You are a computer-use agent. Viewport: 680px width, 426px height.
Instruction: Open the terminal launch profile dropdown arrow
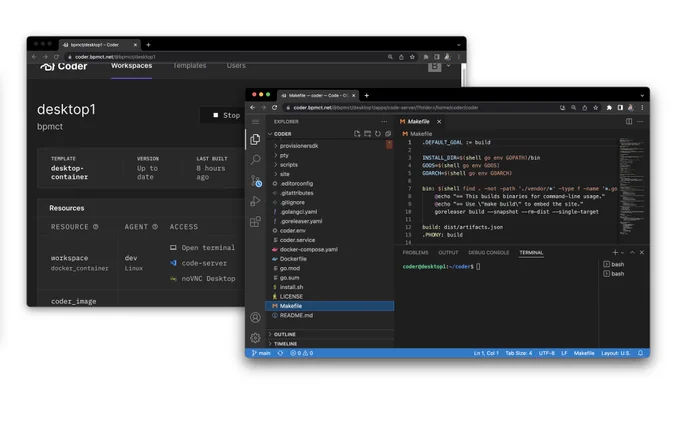click(622, 252)
